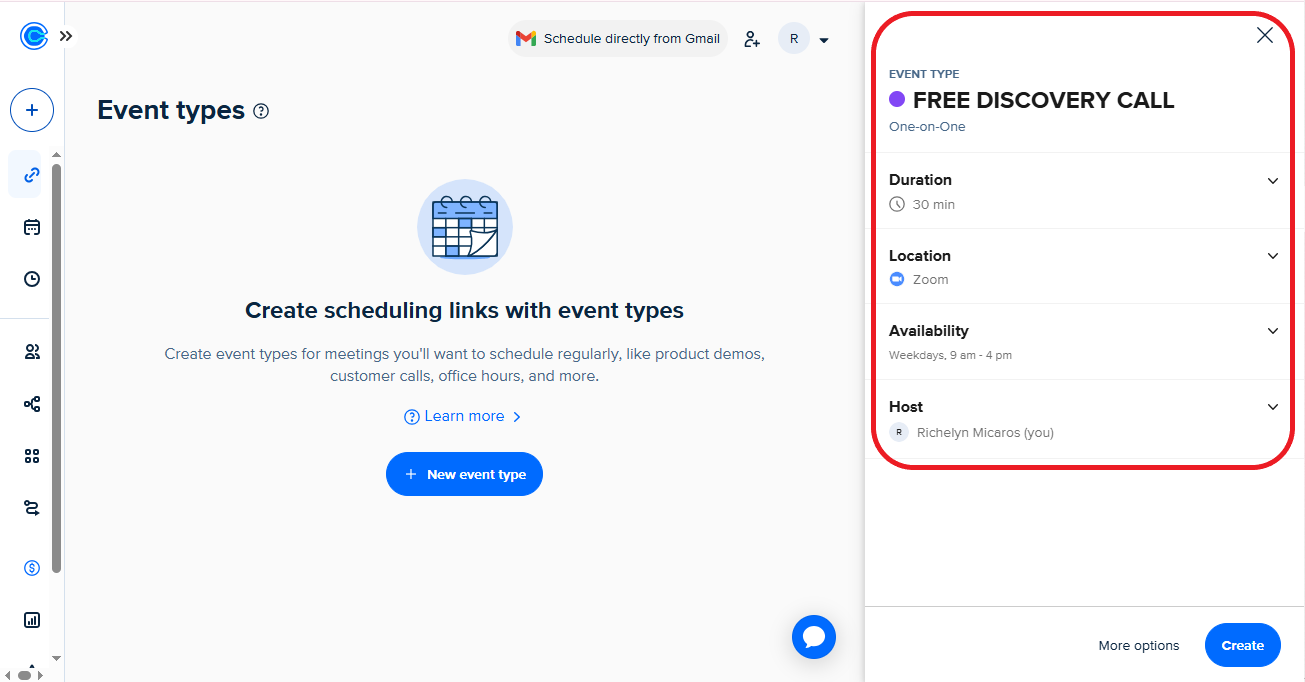Expand the Availability section in panel
The width and height of the screenshot is (1305, 682).
click(x=1085, y=342)
